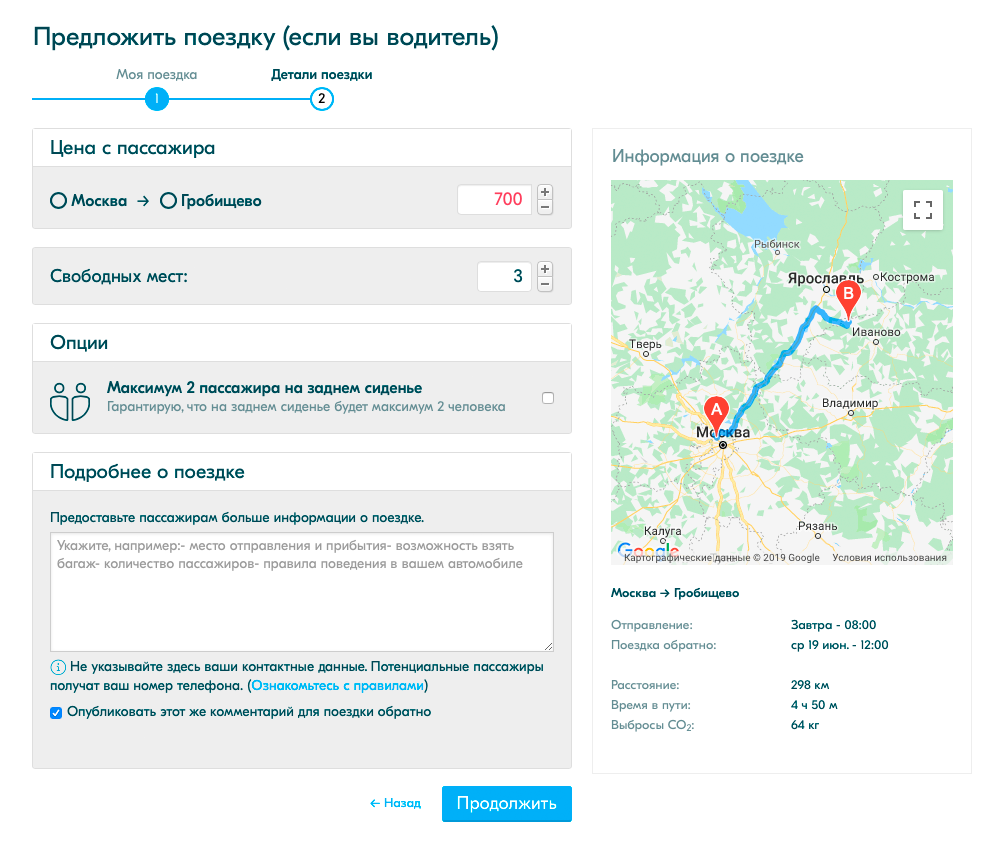Enable max 2 passengers on back seat
The width and height of the screenshot is (1000, 862).
tap(548, 398)
